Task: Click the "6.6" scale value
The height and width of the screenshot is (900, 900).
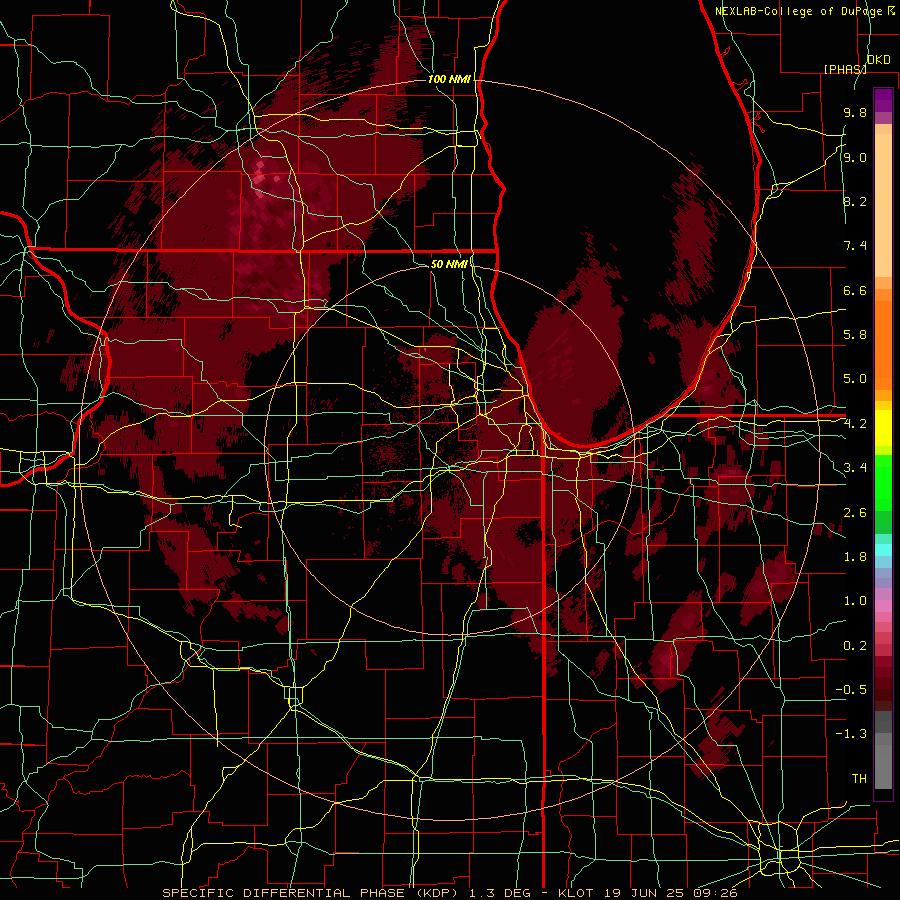Action: click(x=855, y=290)
